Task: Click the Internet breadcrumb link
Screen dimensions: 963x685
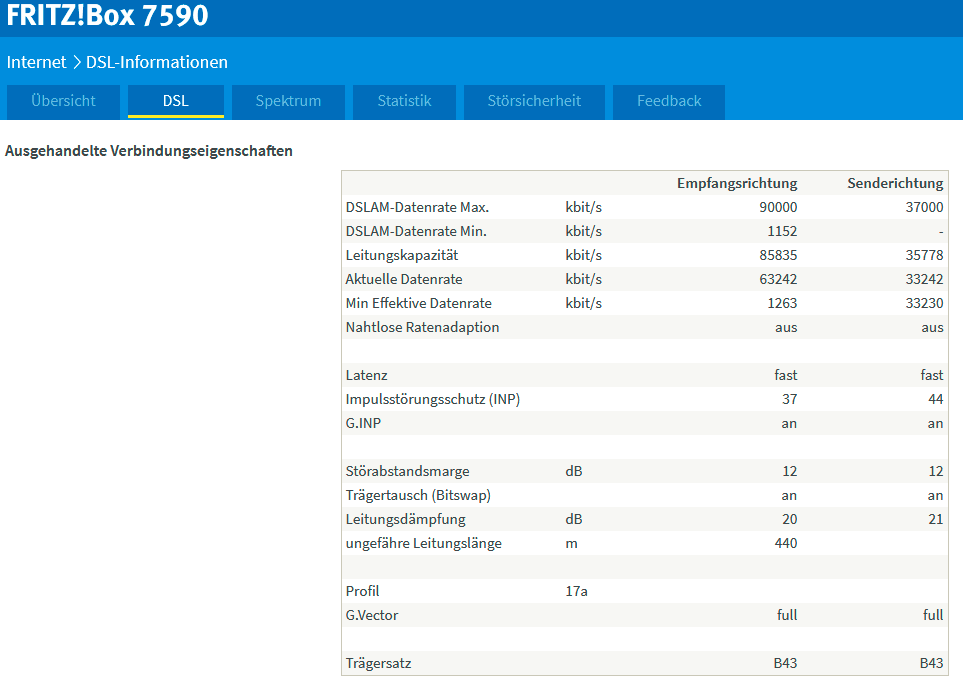Action: (36, 62)
